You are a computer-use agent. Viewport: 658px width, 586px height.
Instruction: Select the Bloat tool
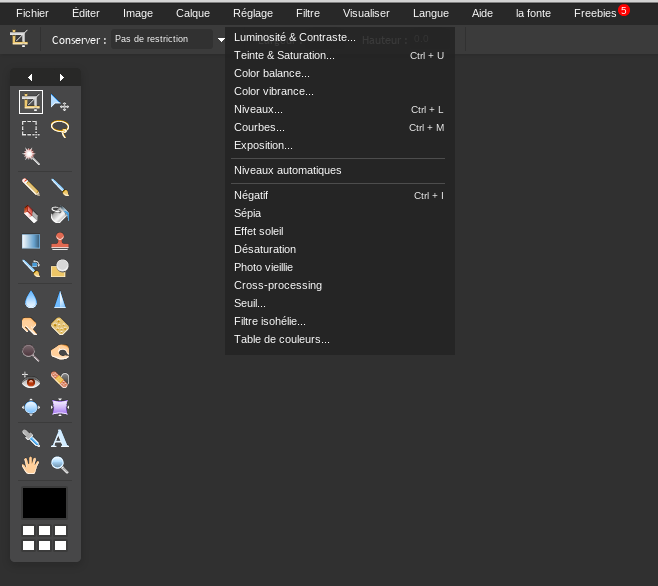[x=31, y=407]
